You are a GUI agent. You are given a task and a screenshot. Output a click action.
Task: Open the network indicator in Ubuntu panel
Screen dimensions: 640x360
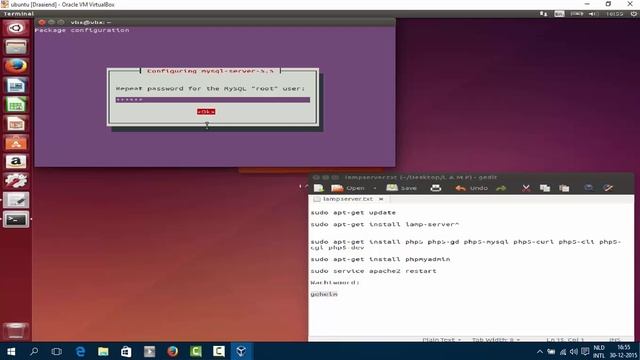(x=543, y=14)
